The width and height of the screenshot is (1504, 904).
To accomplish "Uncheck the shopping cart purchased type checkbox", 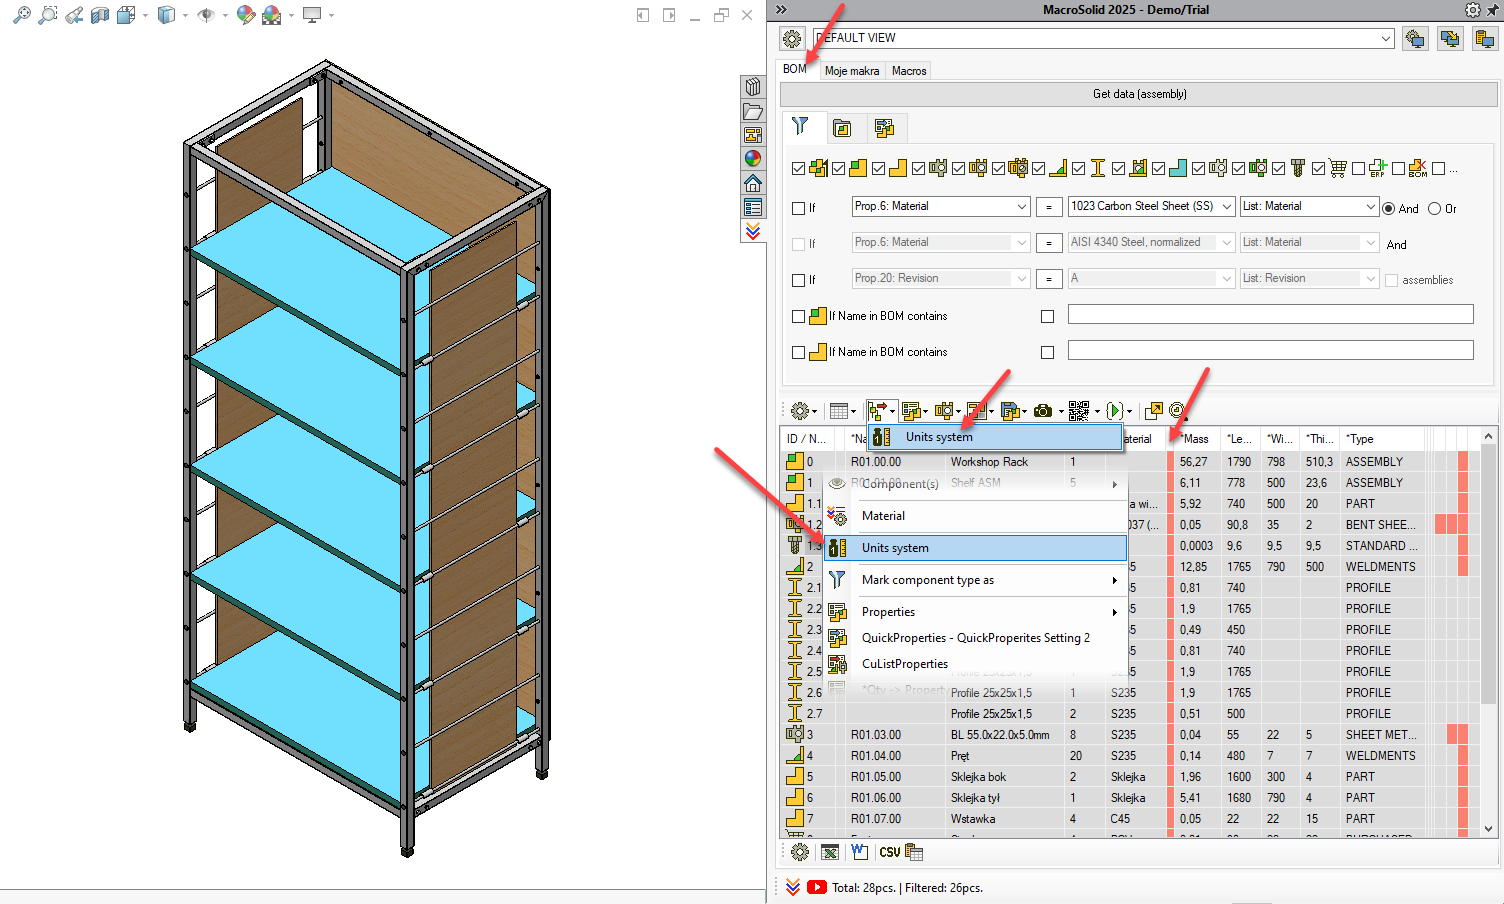I will 1318,169.
